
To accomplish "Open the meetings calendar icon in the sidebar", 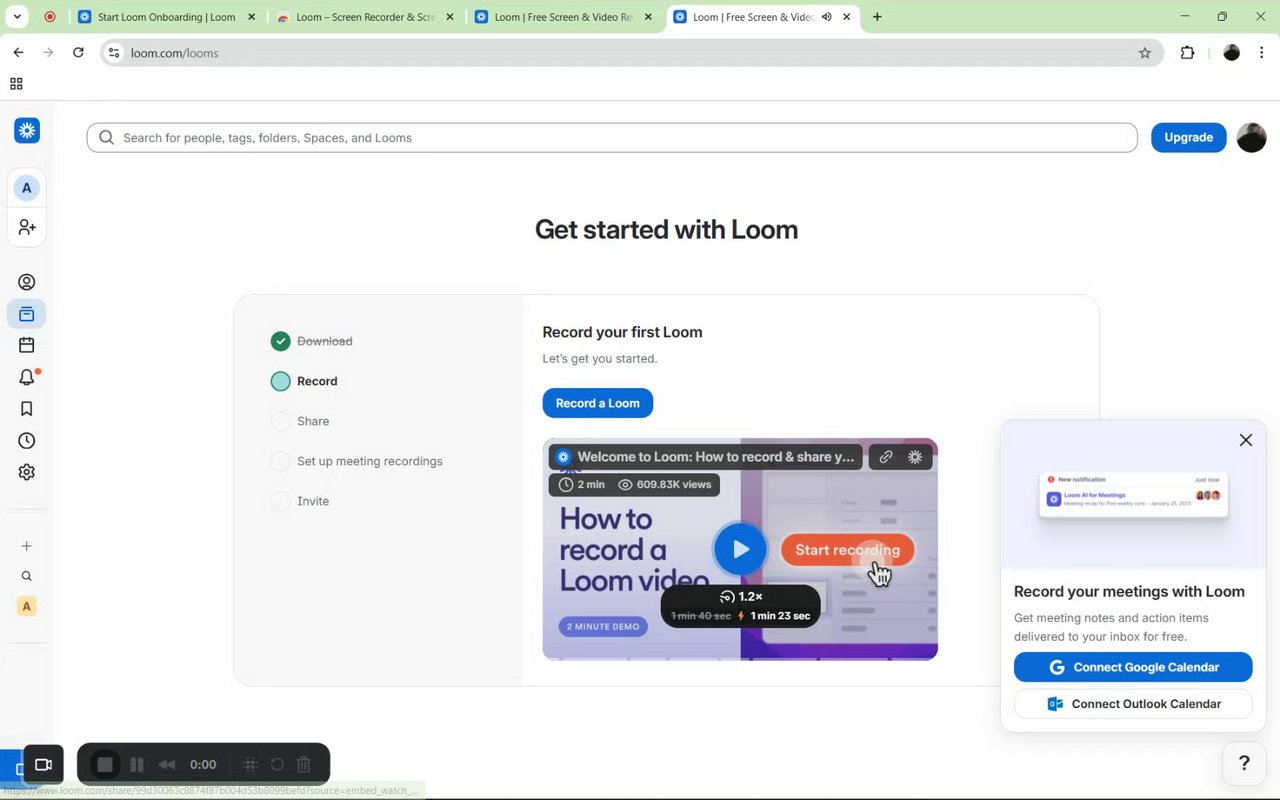I will click(27, 345).
